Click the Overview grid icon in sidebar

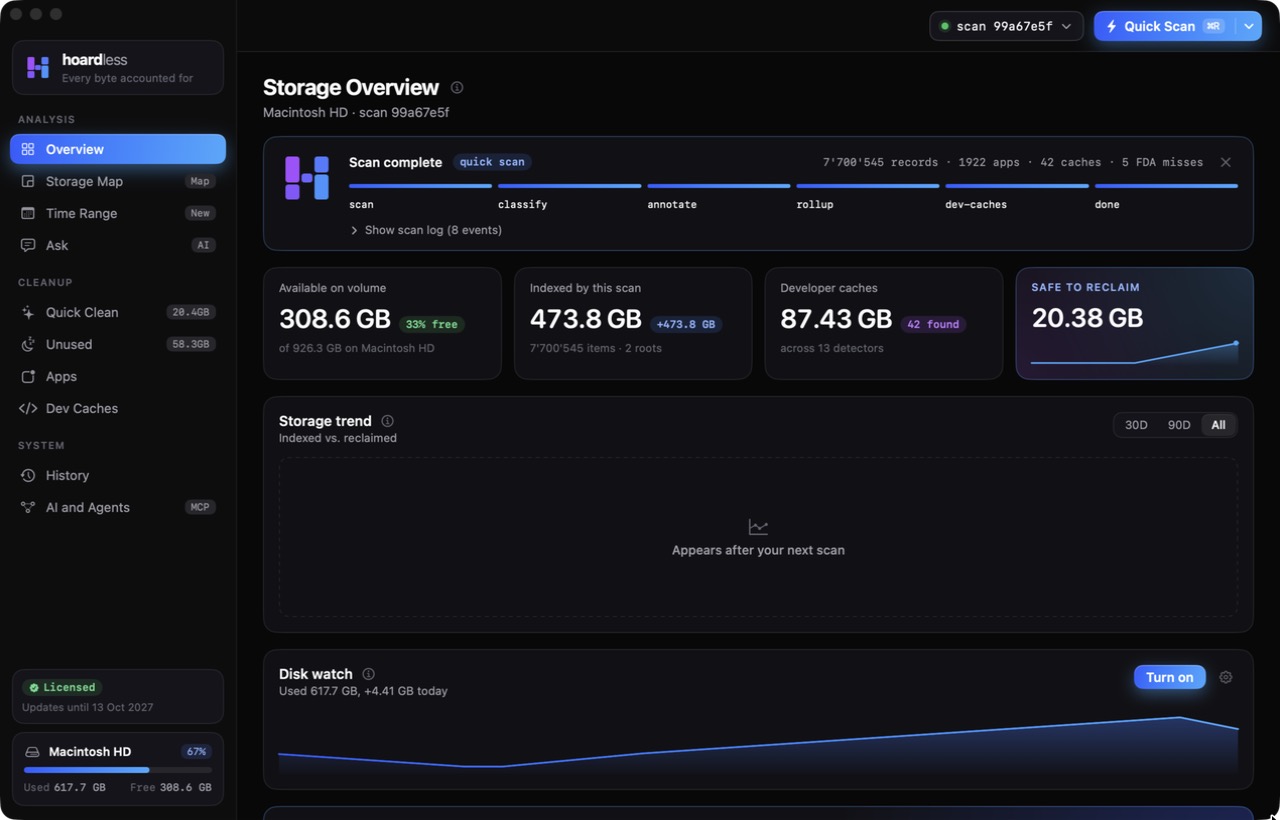coord(28,149)
